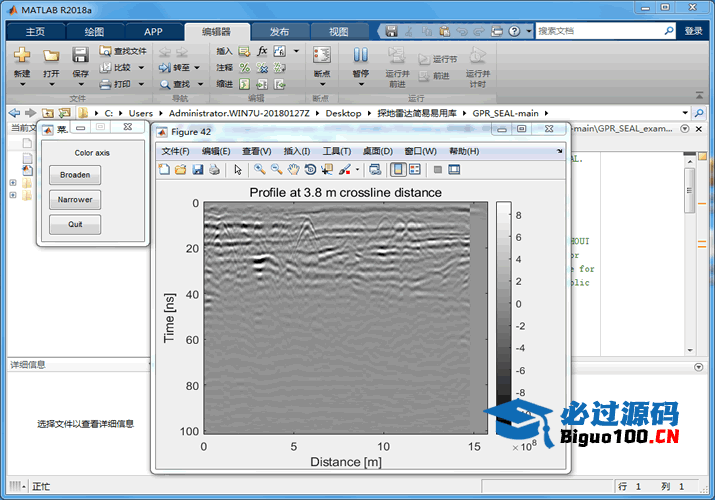This screenshot has width=715, height=500.
Task: Click the insert section icon in editor ribbon
Action: point(244,51)
